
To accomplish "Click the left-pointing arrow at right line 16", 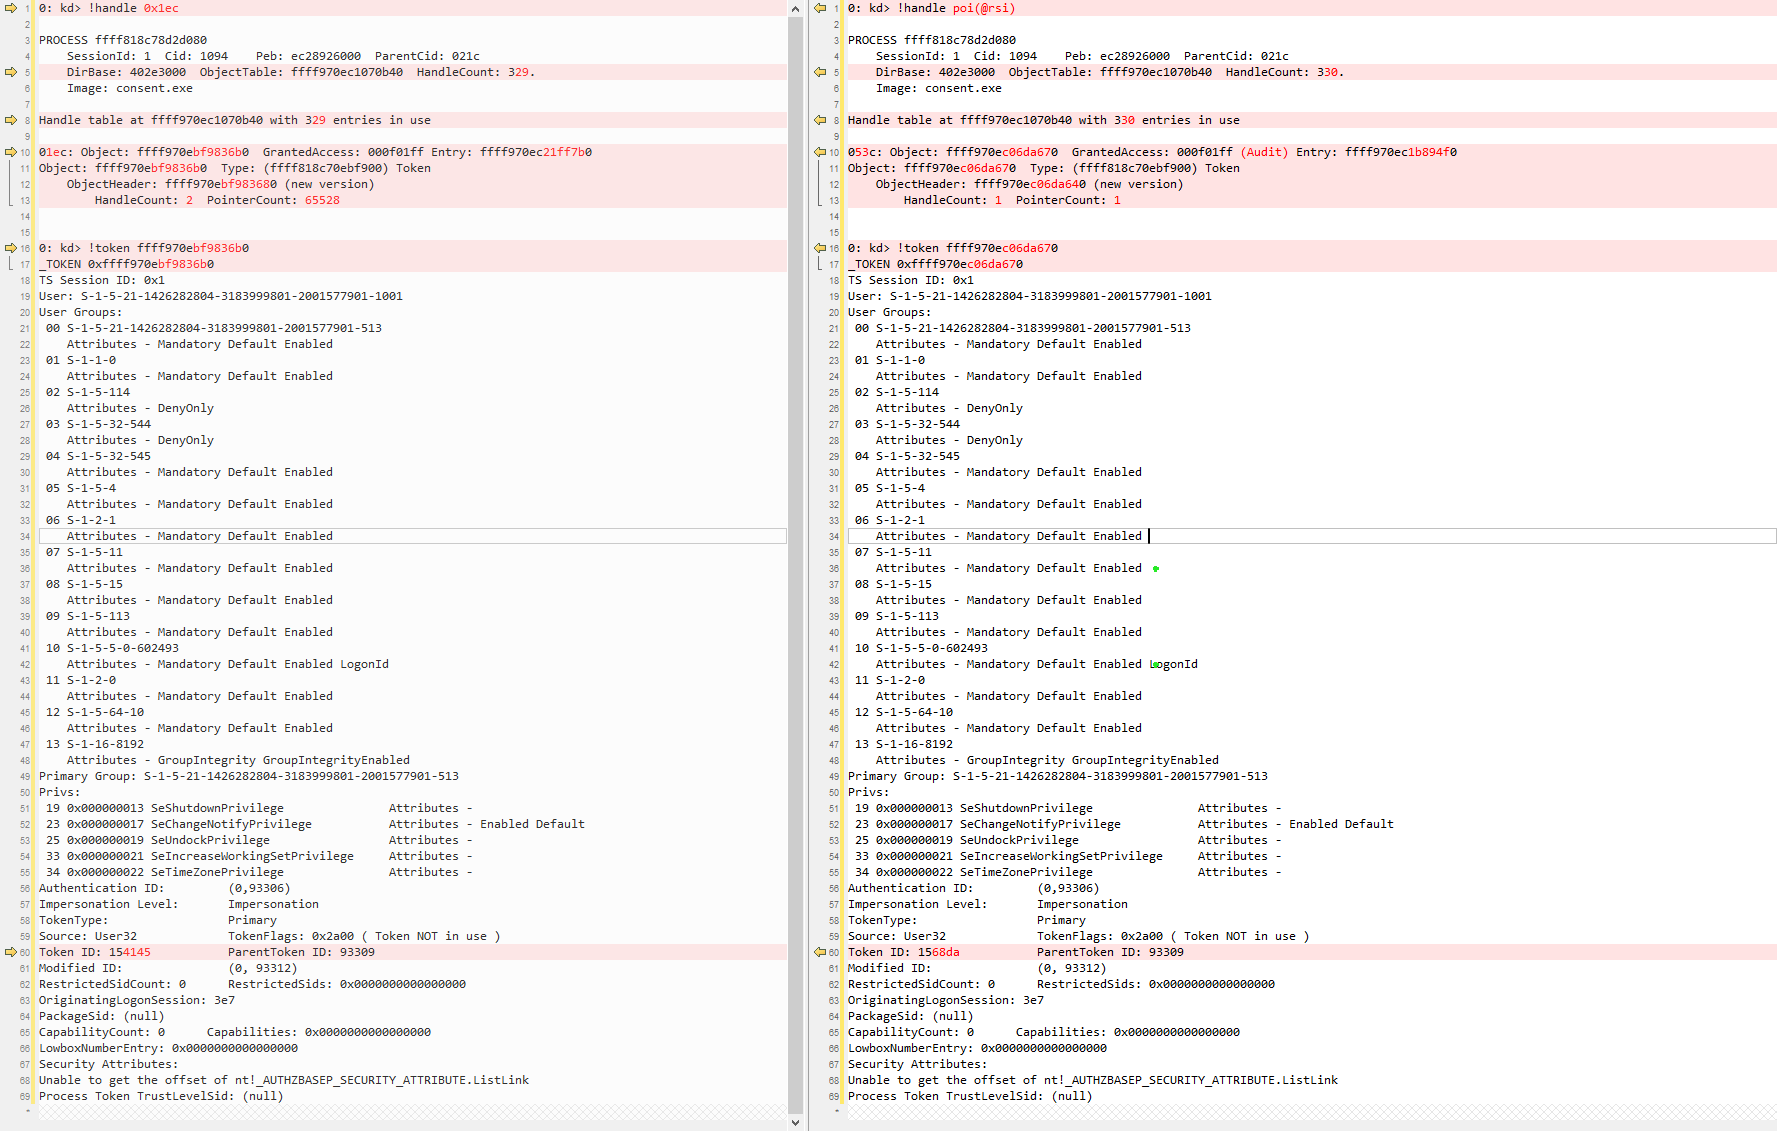I will click(820, 248).
